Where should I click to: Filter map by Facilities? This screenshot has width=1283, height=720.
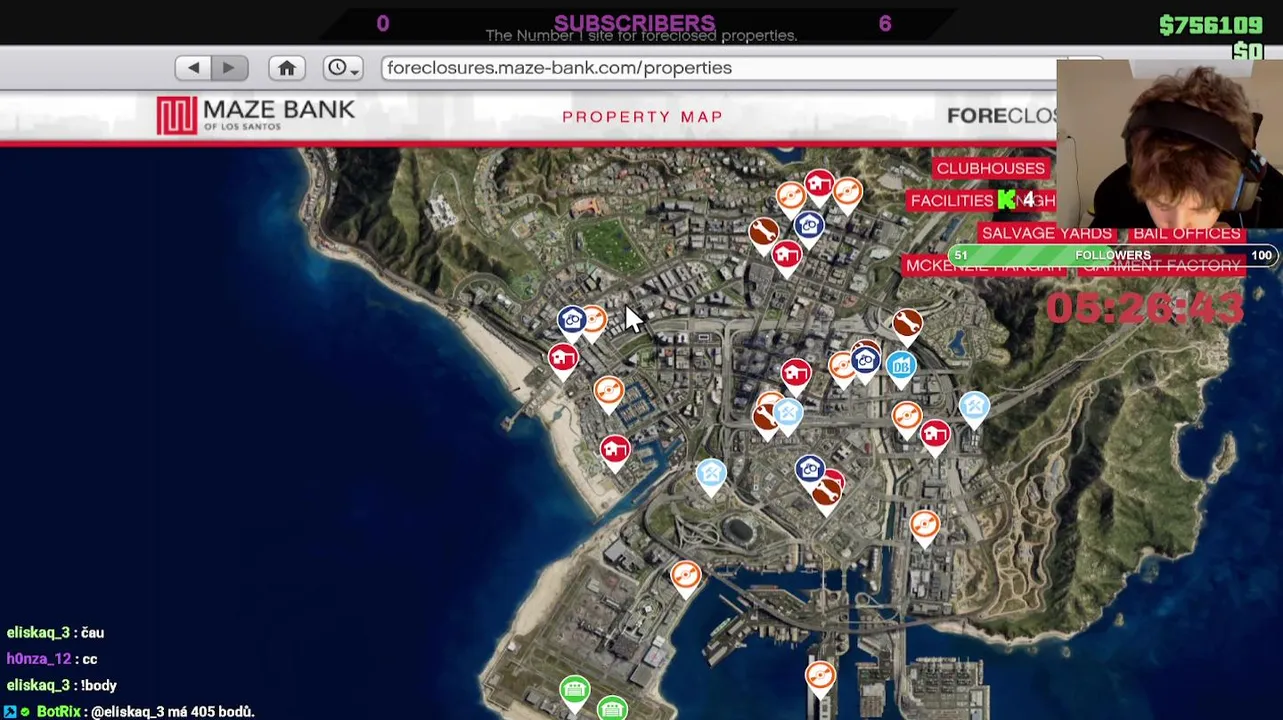click(951, 200)
